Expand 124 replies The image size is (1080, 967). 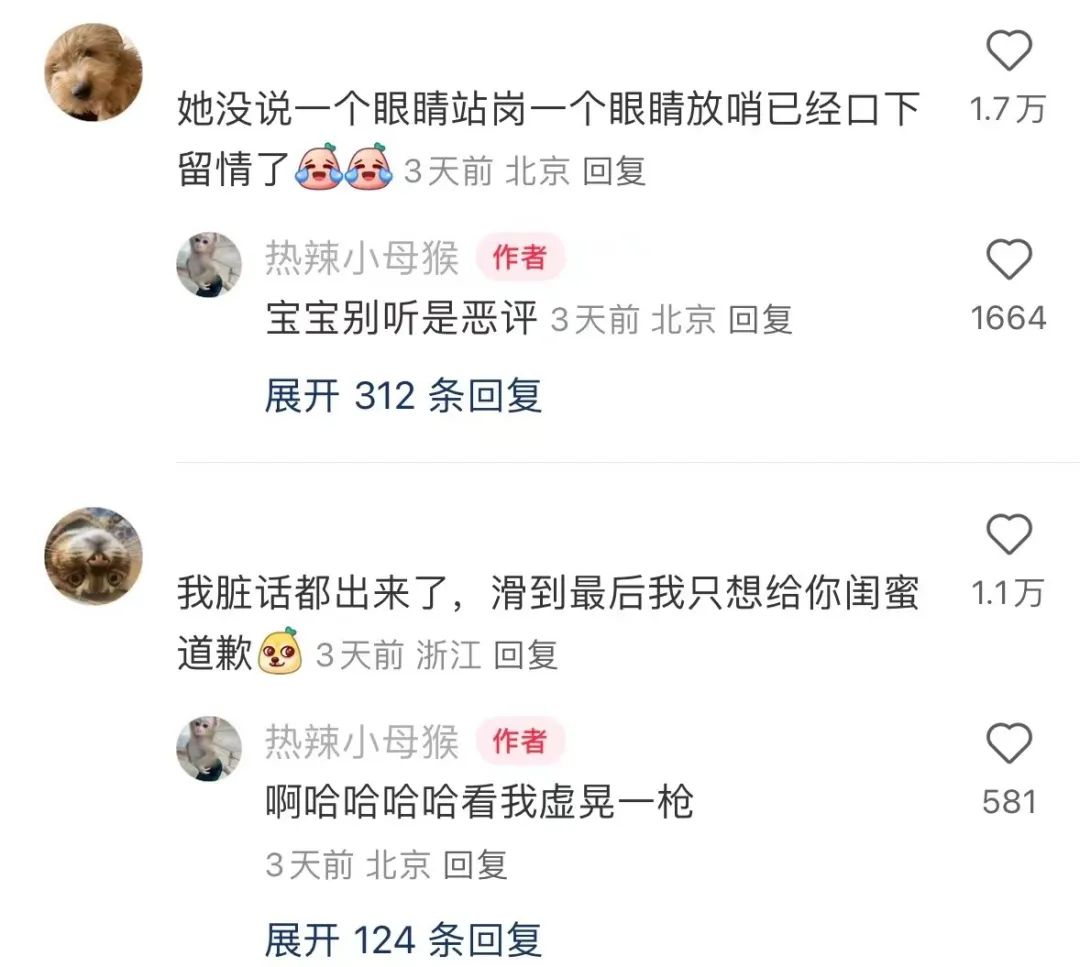click(403, 940)
